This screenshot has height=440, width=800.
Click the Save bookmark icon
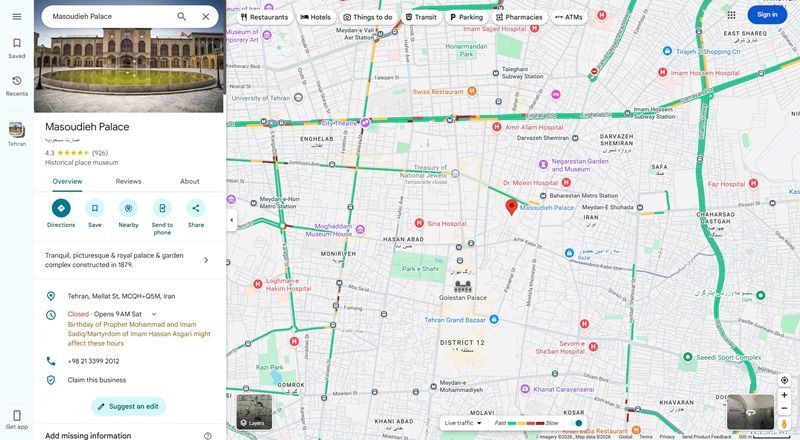(95, 208)
